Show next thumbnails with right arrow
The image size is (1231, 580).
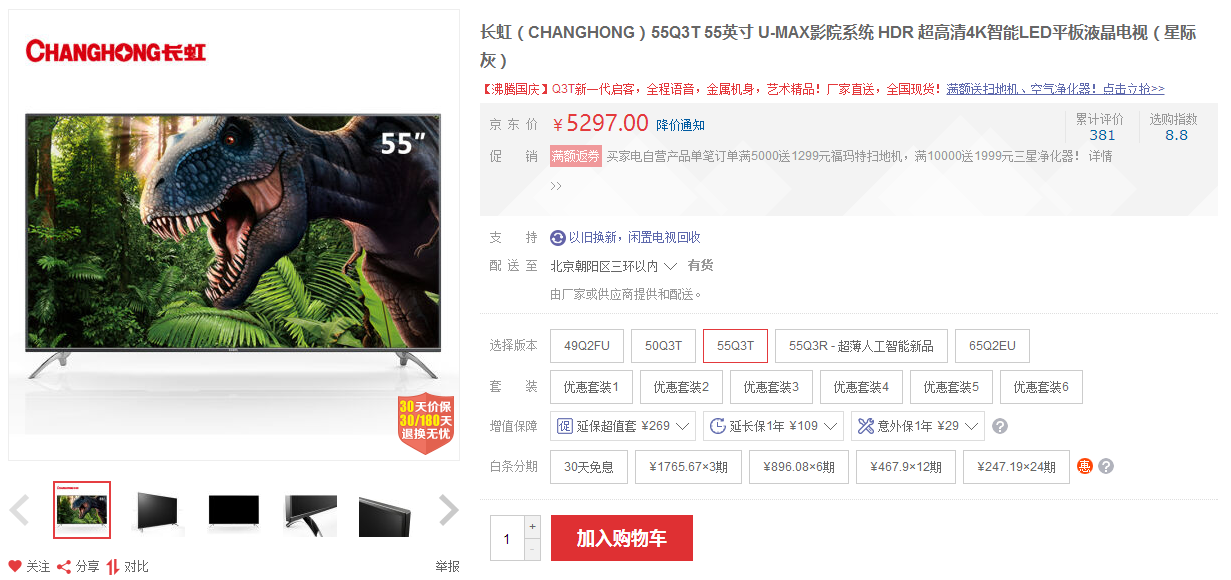pos(449,510)
